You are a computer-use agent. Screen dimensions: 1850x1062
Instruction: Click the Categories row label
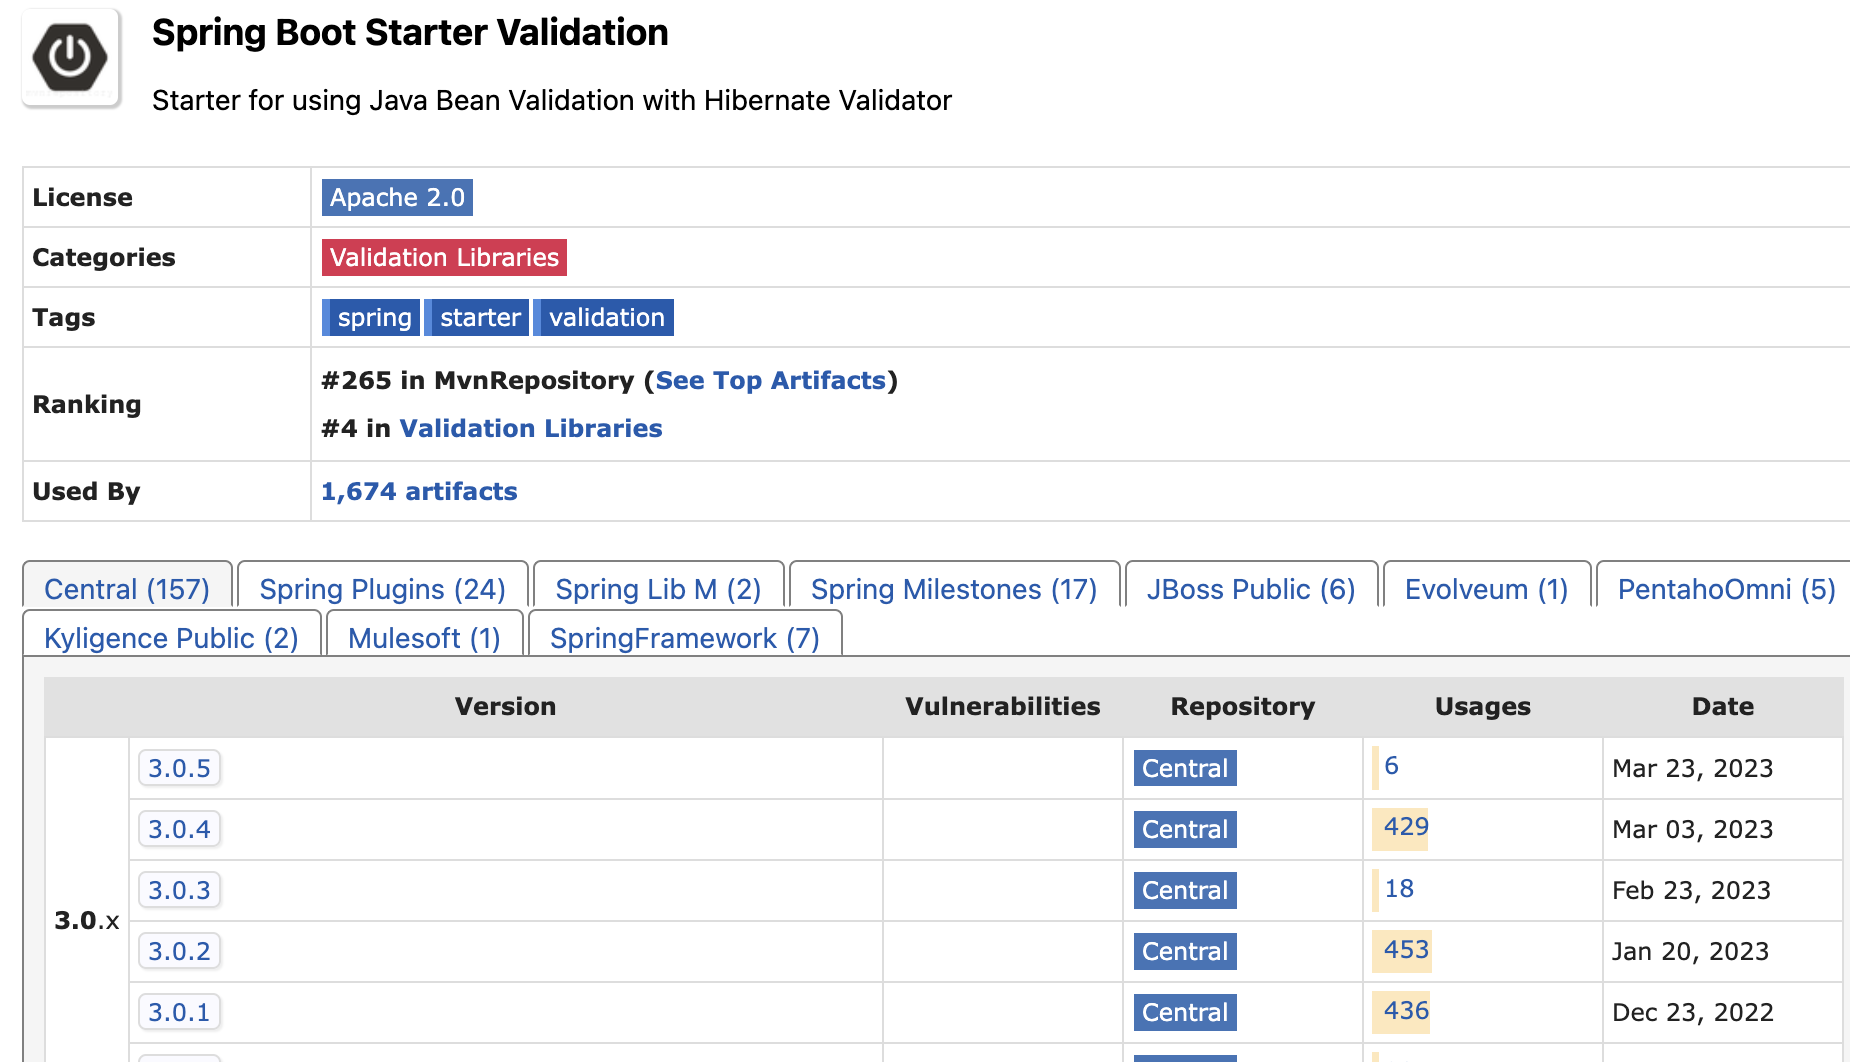[x=104, y=257]
